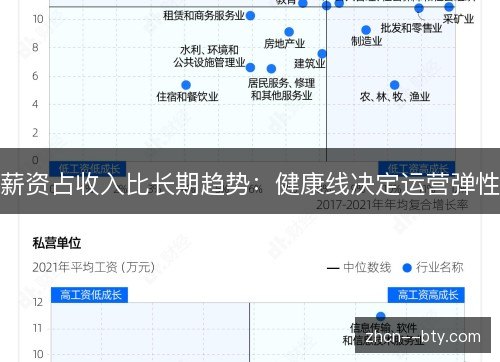The image size is (500, 362).
Task: Select the 私营单位 section heading
Action: [x=57, y=243]
